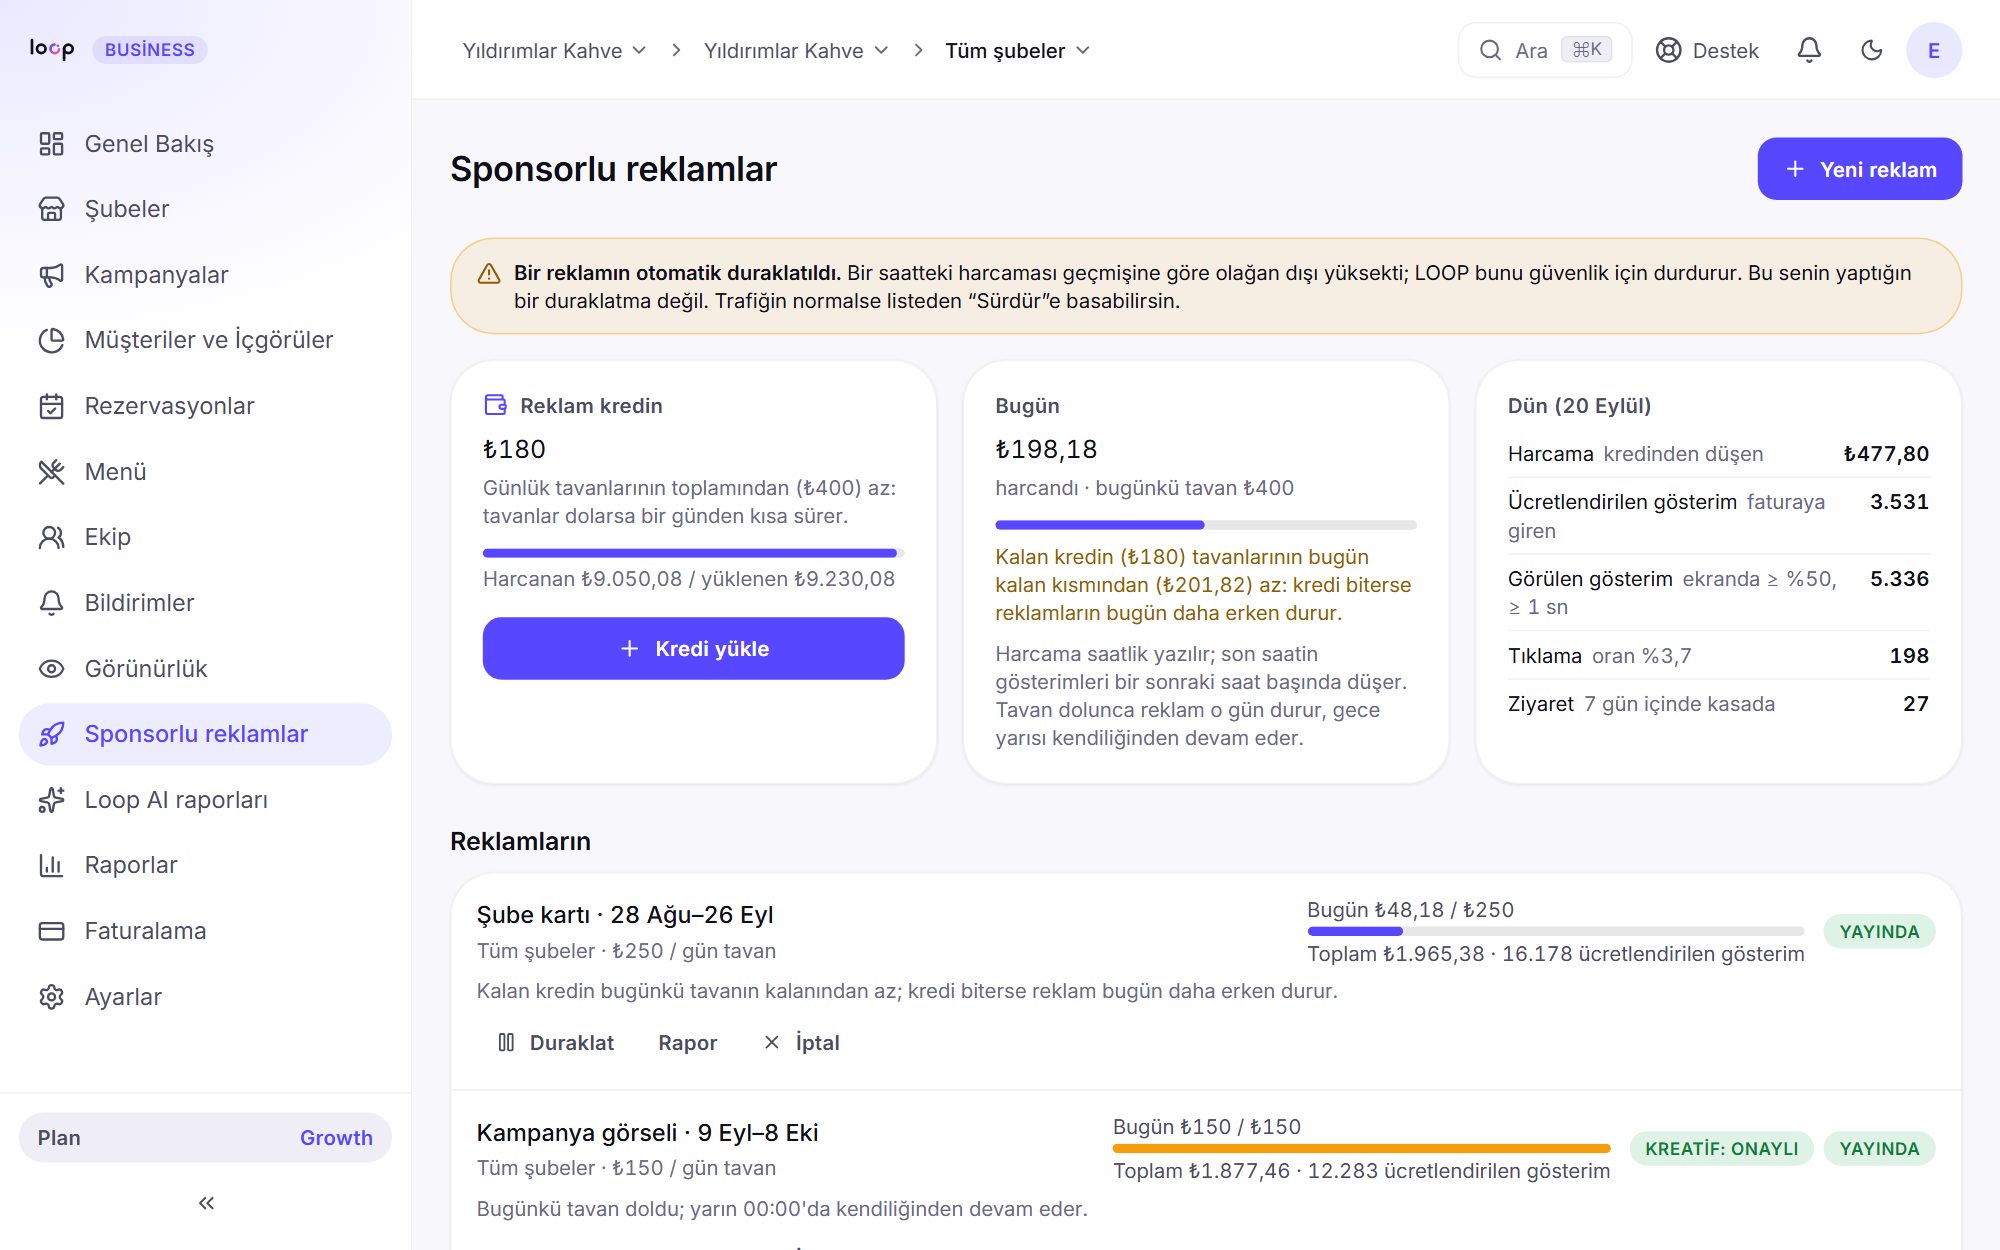Go to Faturalama page
The height and width of the screenshot is (1250, 2000).
(x=205, y=931)
